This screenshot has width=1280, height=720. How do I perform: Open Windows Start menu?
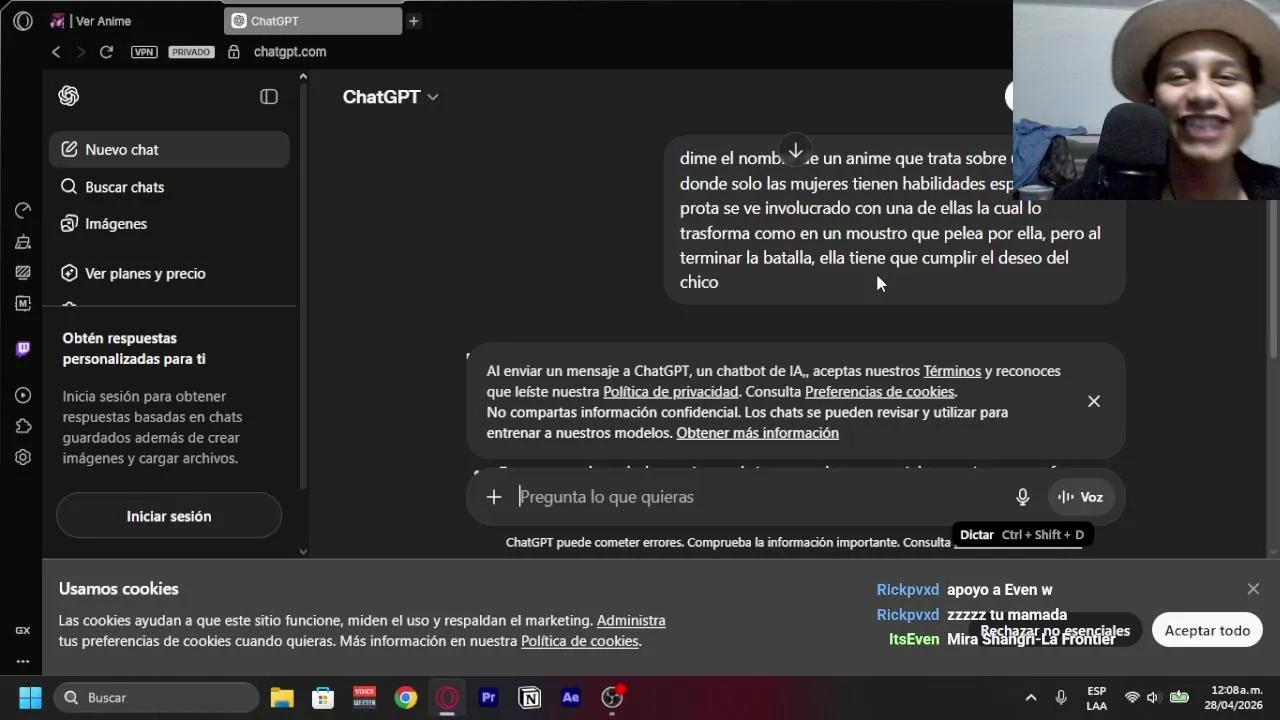[30, 698]
